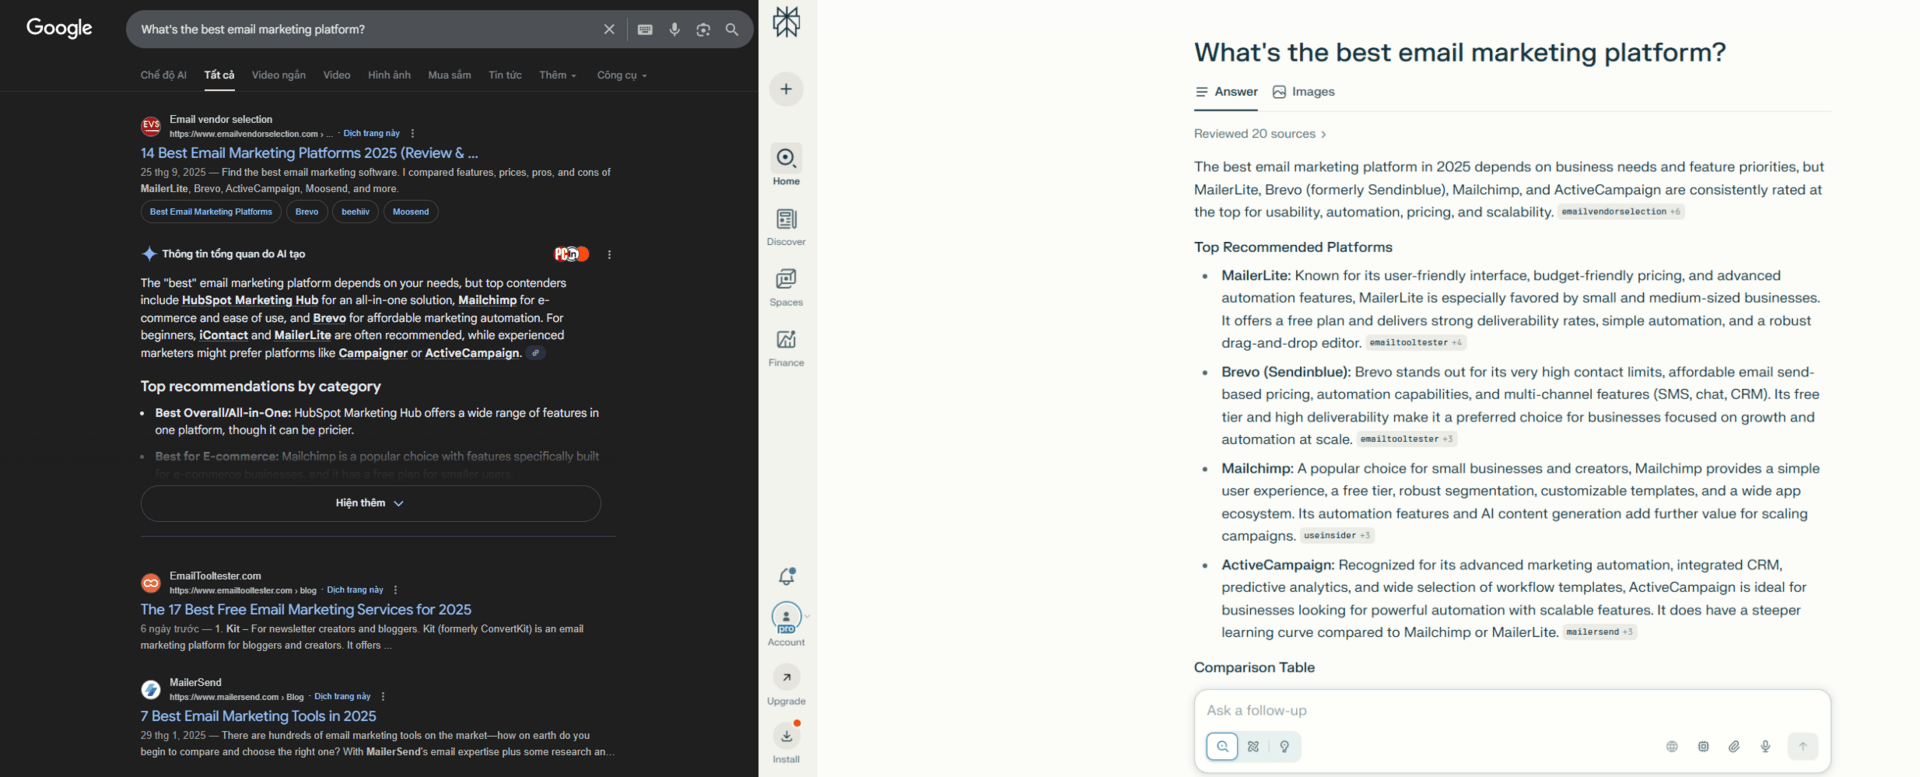Click Dịch trang này for EmailTooltester result
1920x777 pixels.
click(x=355, y=590)
